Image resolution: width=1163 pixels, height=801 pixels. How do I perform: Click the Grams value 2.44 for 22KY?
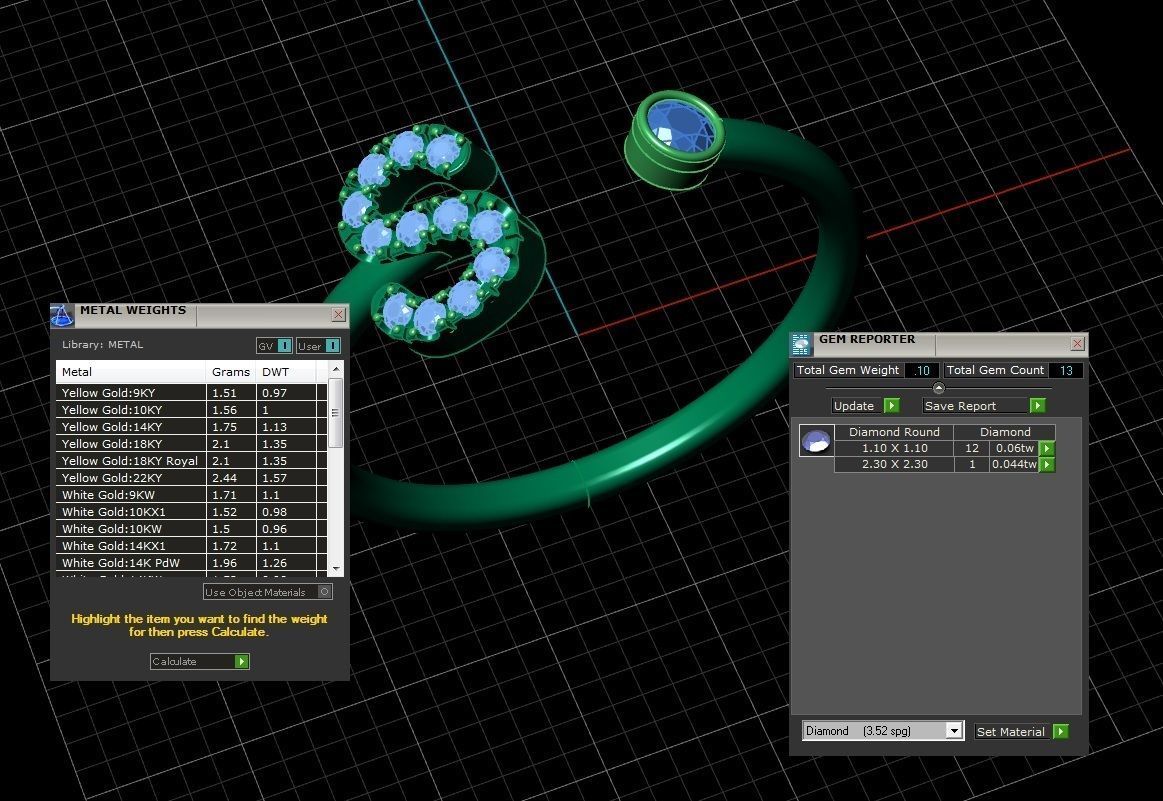(x=231, y=478)
